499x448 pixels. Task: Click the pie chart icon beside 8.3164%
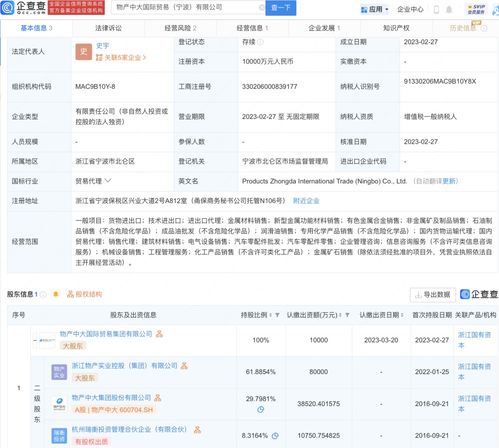275,436
